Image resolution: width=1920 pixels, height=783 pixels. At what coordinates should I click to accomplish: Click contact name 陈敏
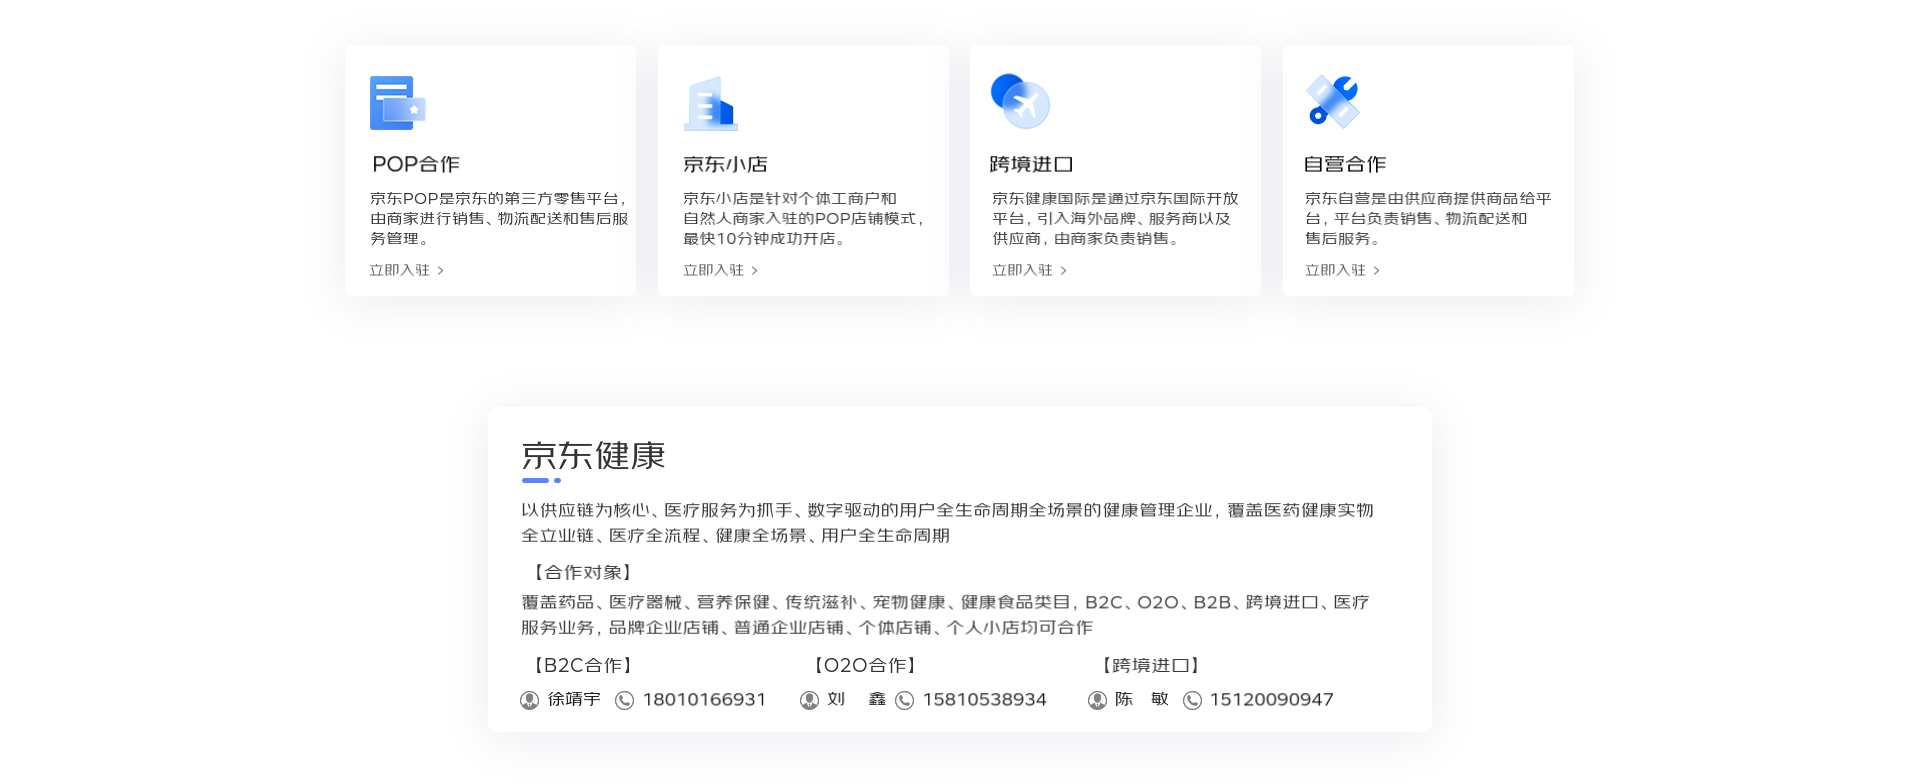pos(1142,700)
